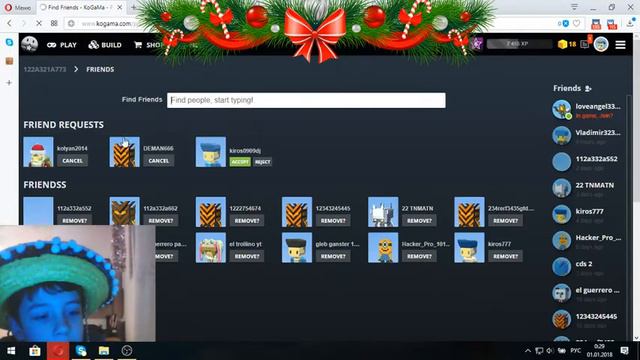
Task: Open the PLAY menu
Action: tap(62, 45)
